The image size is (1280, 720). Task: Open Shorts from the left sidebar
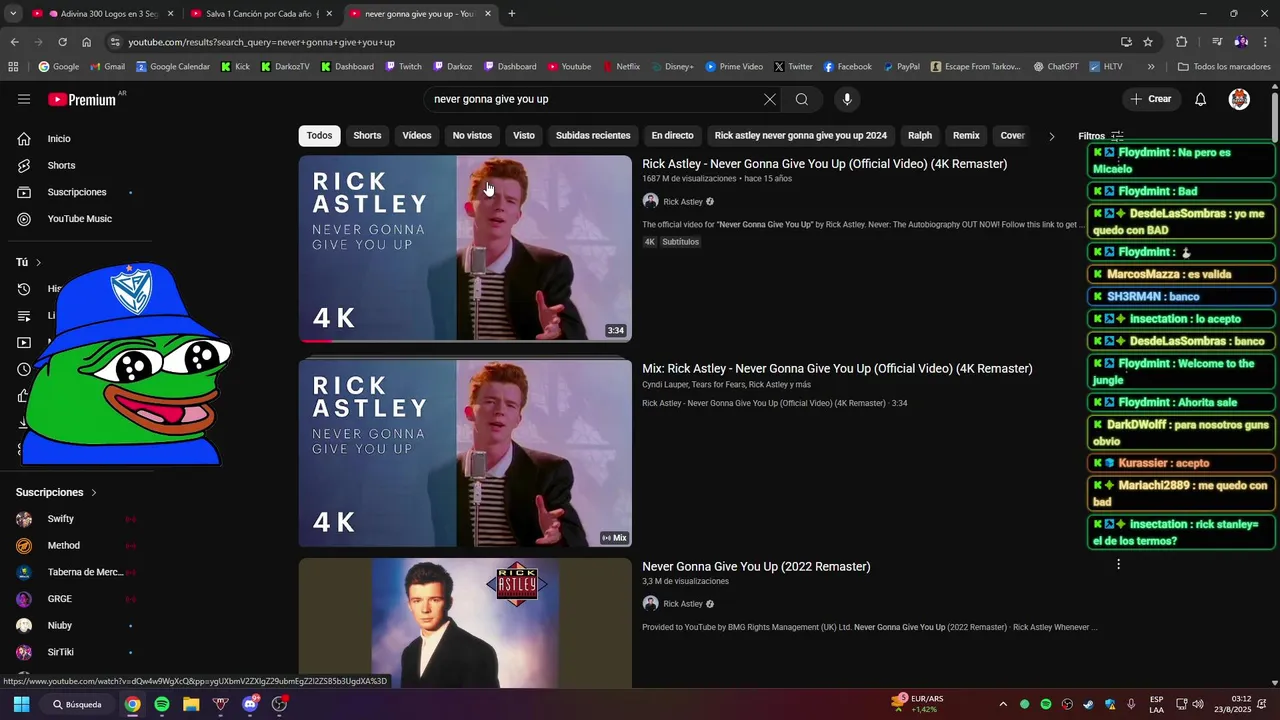click(62, 165)
